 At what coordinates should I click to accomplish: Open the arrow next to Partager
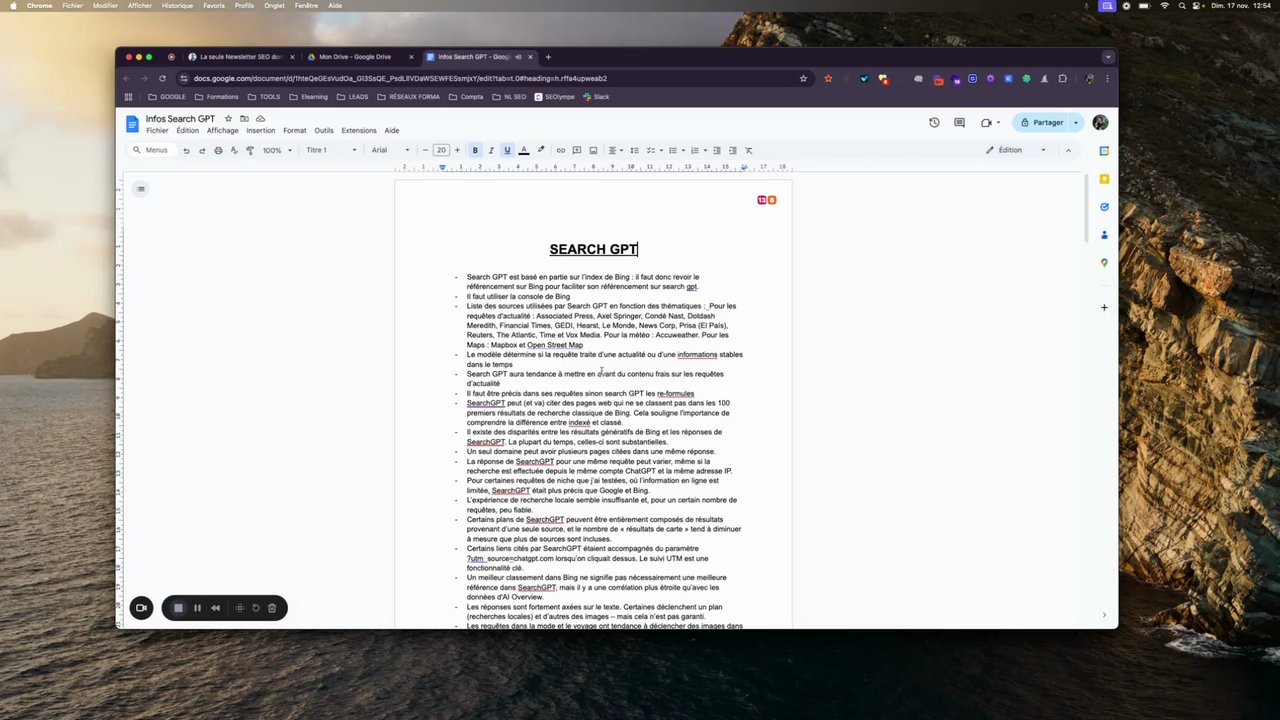1076,122
